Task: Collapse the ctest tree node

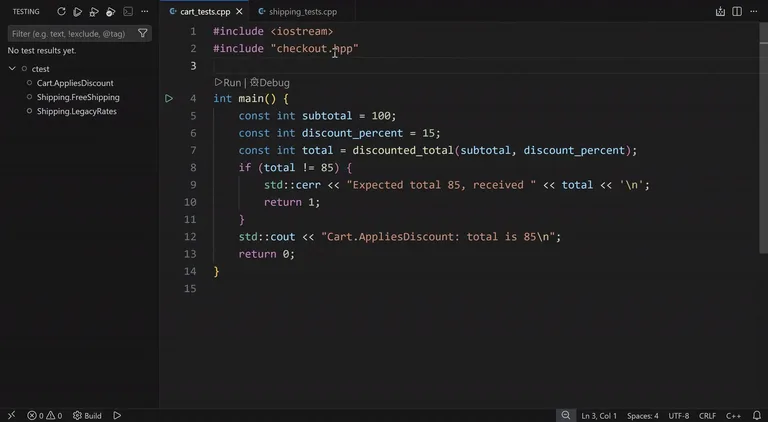Action: click(x=12, y=69)
